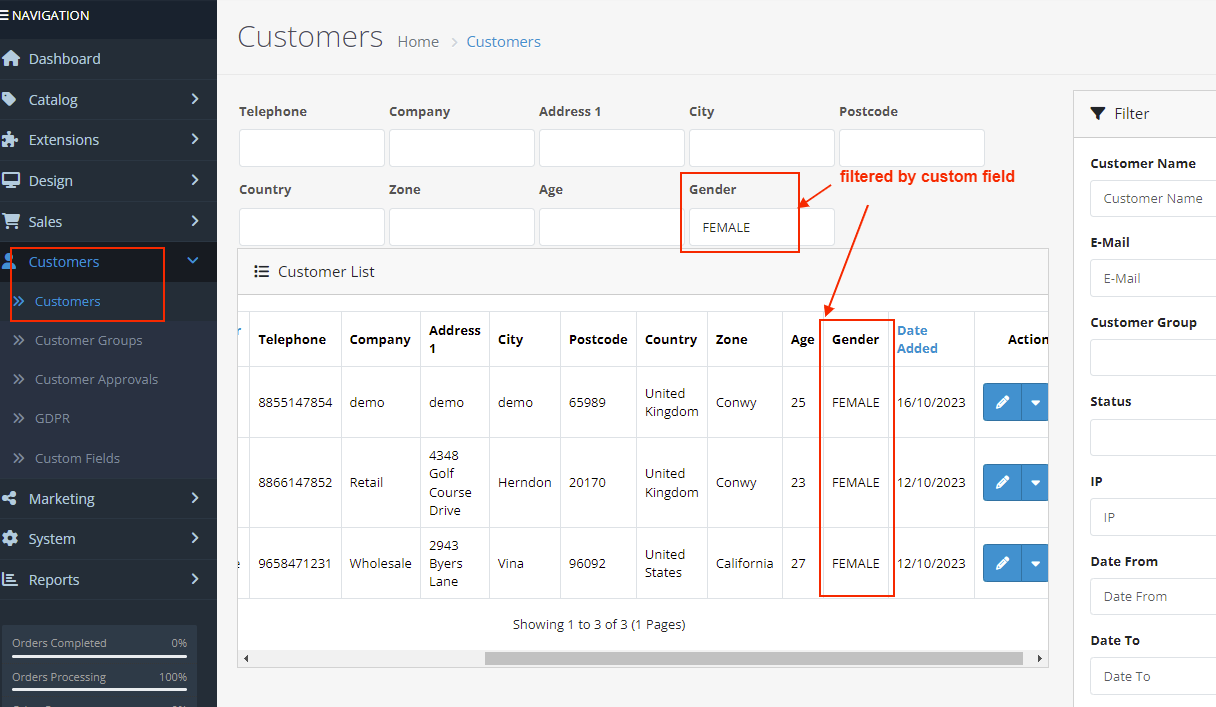Click the Gender filter input field
Viewport: 1216px width, 707px height.
tap(761, 227)
